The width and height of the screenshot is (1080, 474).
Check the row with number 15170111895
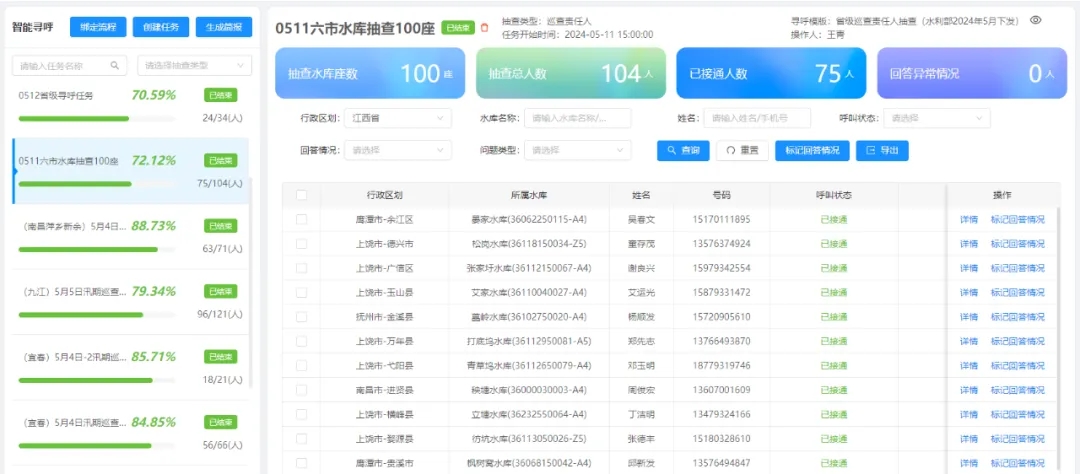click(x=302, y=220)
